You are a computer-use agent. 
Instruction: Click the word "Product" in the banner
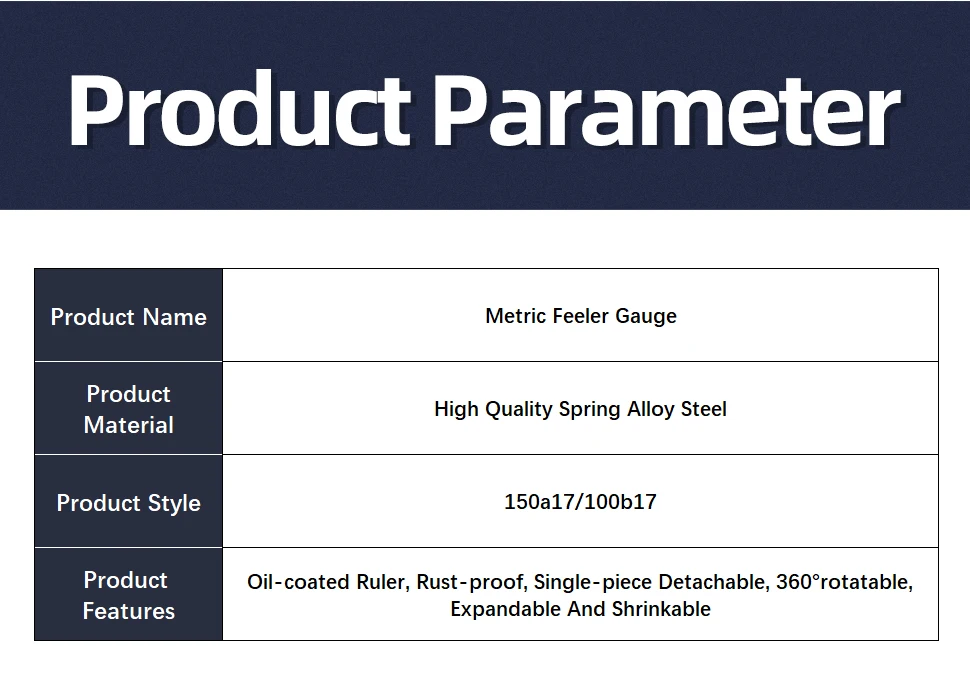(239, 110)
